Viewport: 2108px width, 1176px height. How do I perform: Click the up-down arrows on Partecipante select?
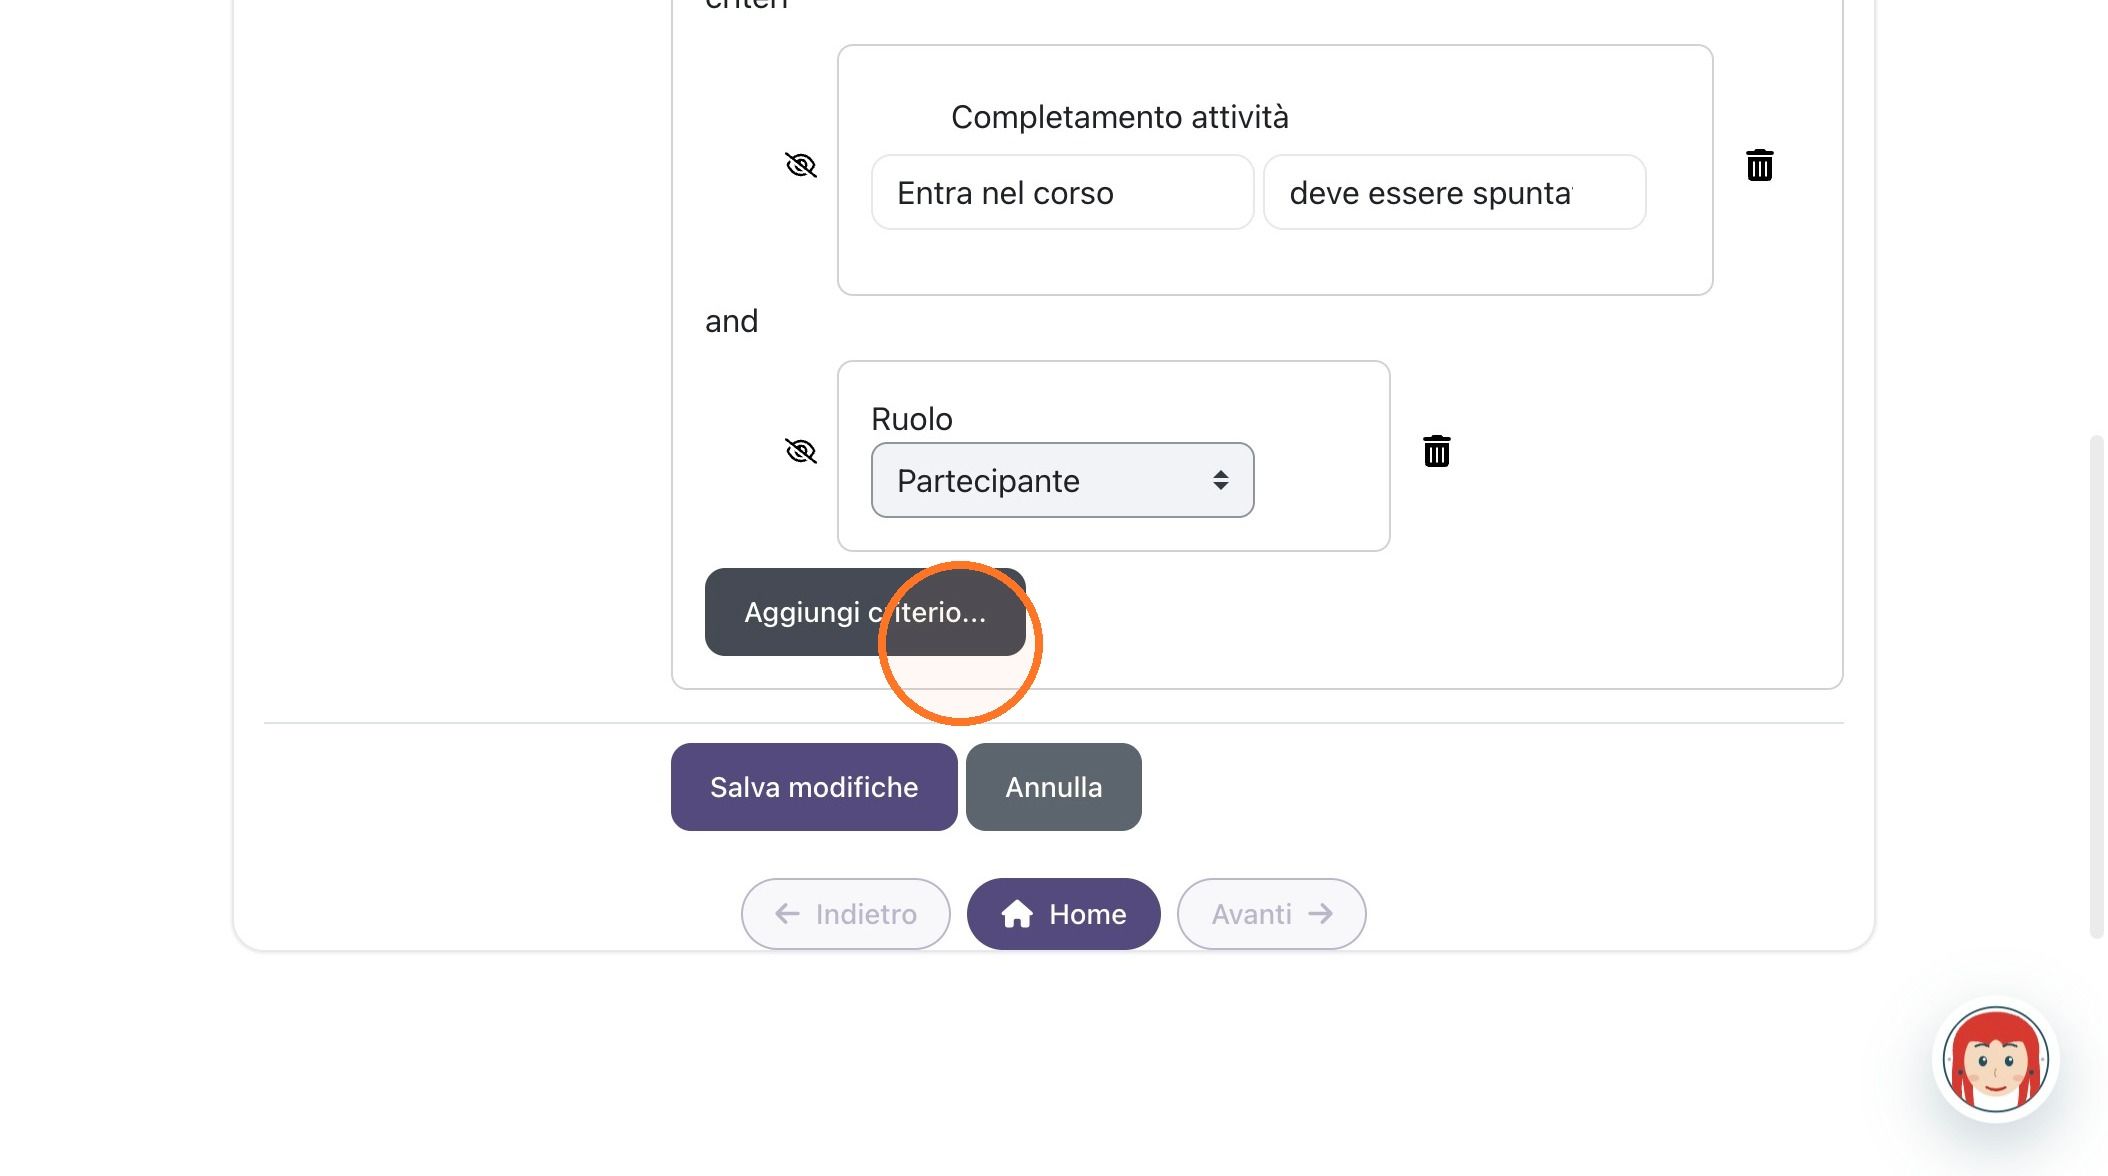(x=1221, y=480)
